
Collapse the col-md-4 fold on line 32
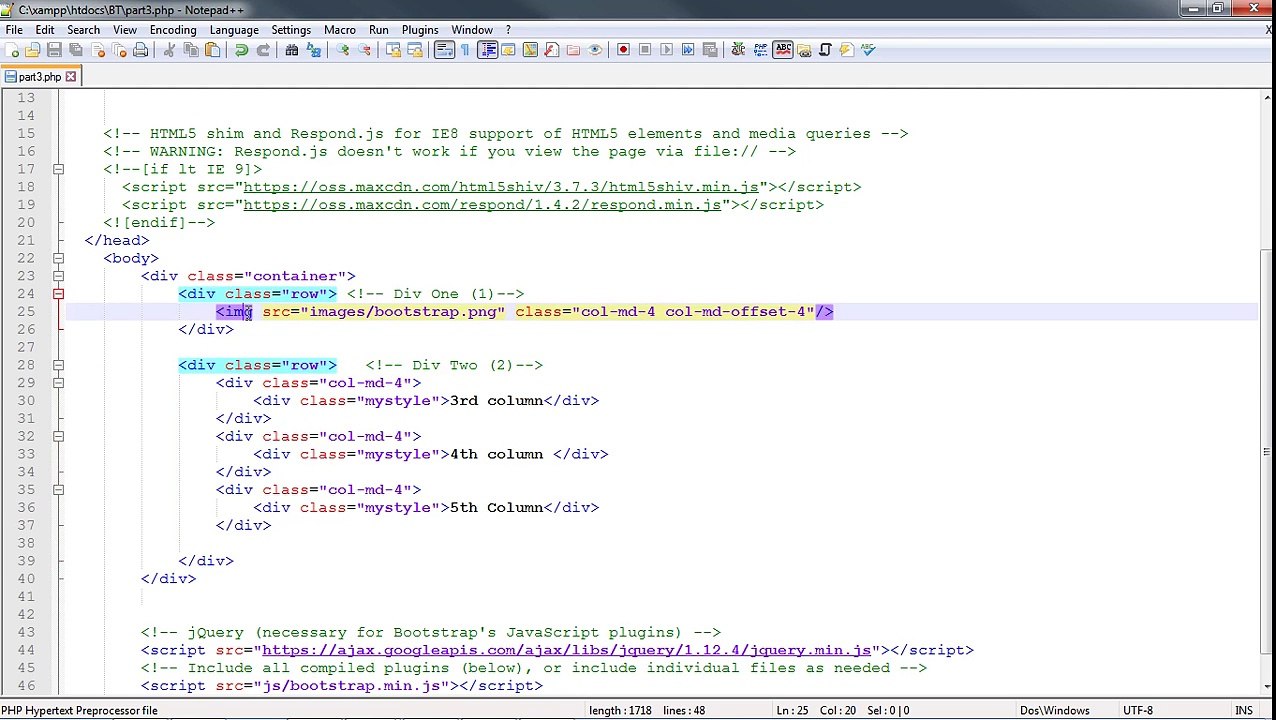58,436
